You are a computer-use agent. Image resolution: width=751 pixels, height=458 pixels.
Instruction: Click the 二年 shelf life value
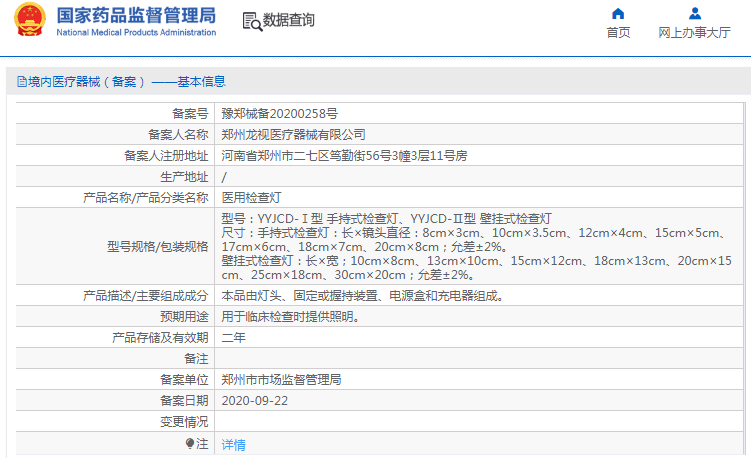tap(233, 338)
